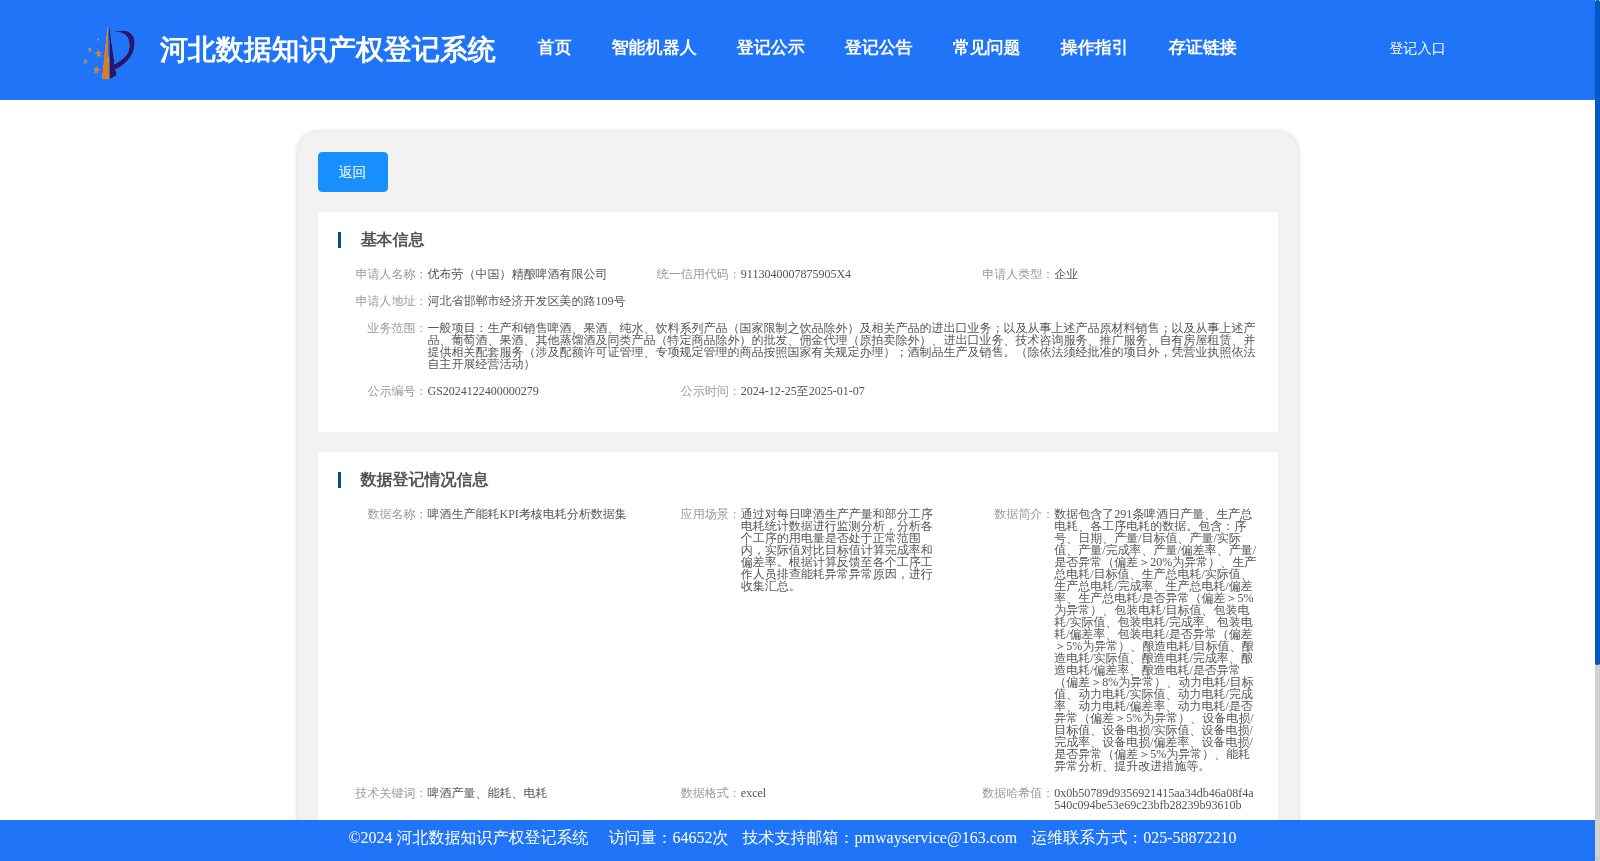Open the 智能机器人 menu item
This screenshot has height=861, width=1600.
tap(654, 48)
